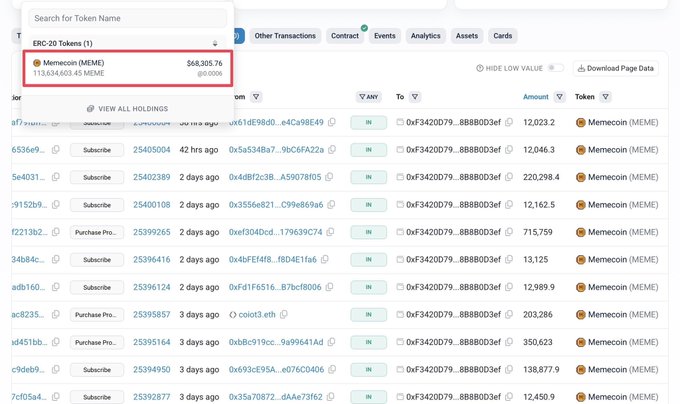Copy To address in block 25394950 row
This screenshot has height=404, width=680.
509,369
